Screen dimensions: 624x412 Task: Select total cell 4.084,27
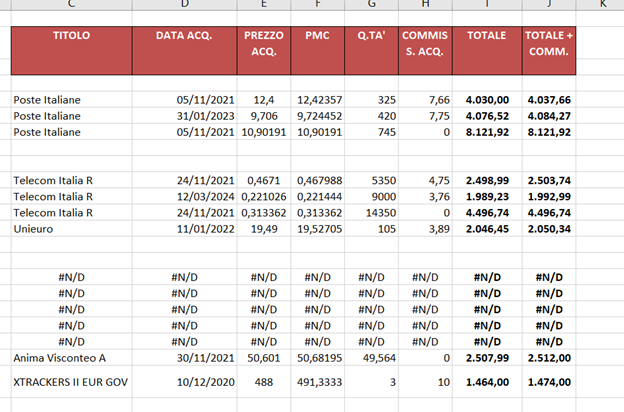(x=549, y=116)
